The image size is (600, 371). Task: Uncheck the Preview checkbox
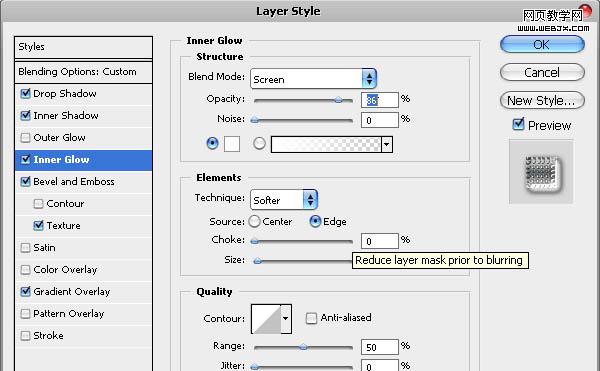[518, 124]
